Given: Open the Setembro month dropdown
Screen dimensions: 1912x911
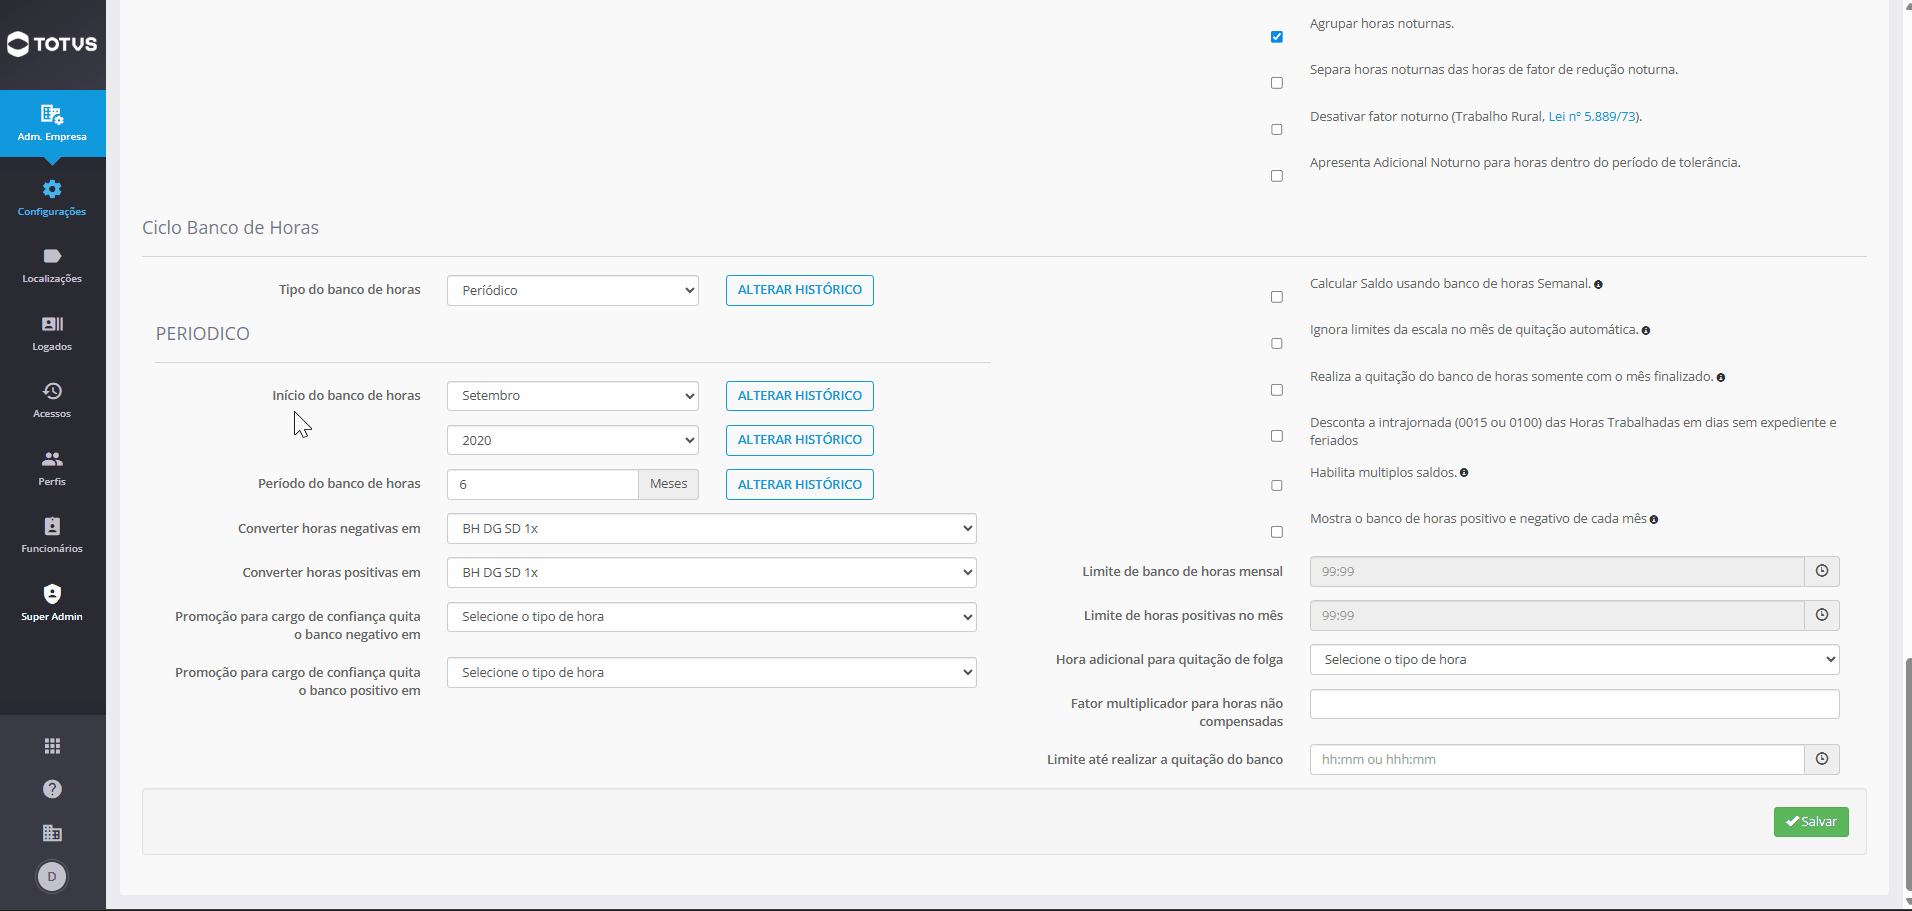Looking at the screenshot, I should pyautogui.click(x=573, y=396).
